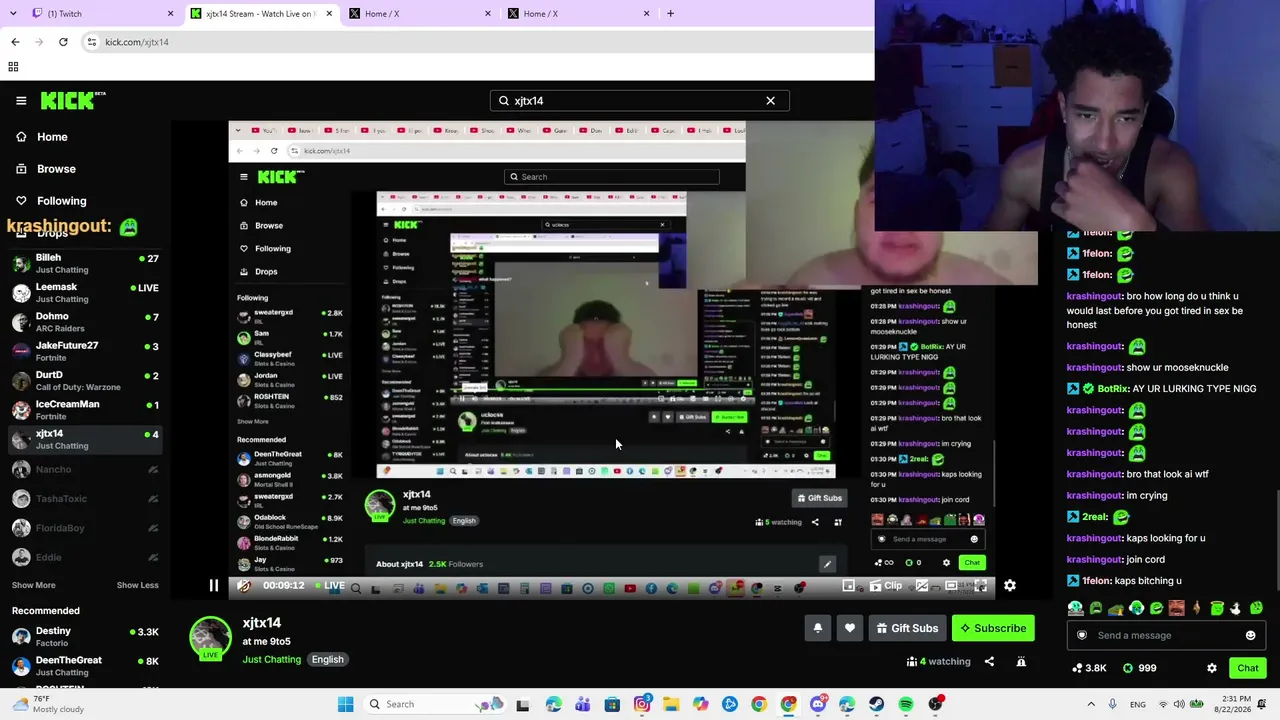The image size is (1280, 720).
Task: Open the stream player settings gear
Action: pyautogui.click(x=1010, y=586)
